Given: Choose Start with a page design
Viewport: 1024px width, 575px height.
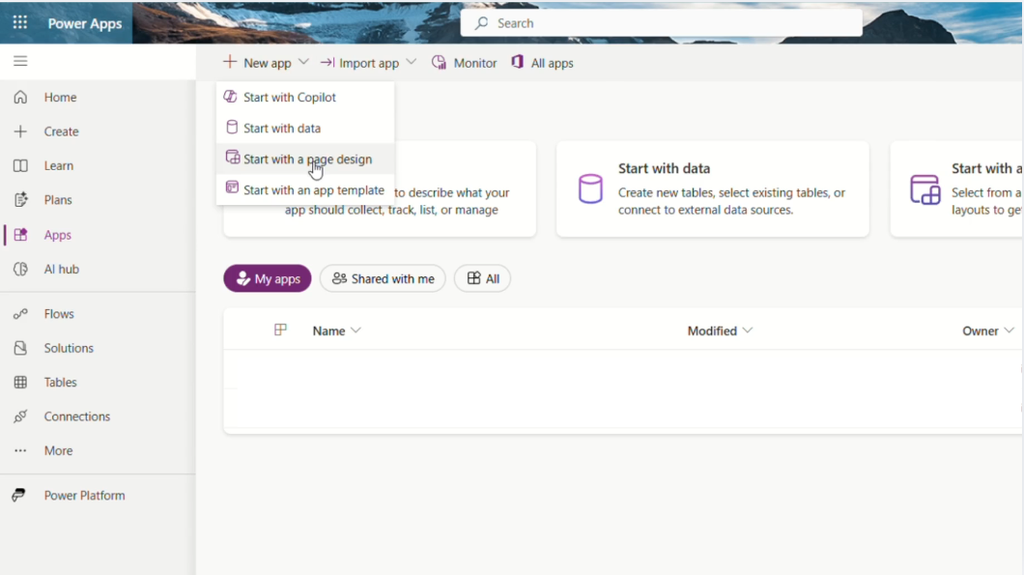Looking at the screenshot, I should click(x=305, y=159).
